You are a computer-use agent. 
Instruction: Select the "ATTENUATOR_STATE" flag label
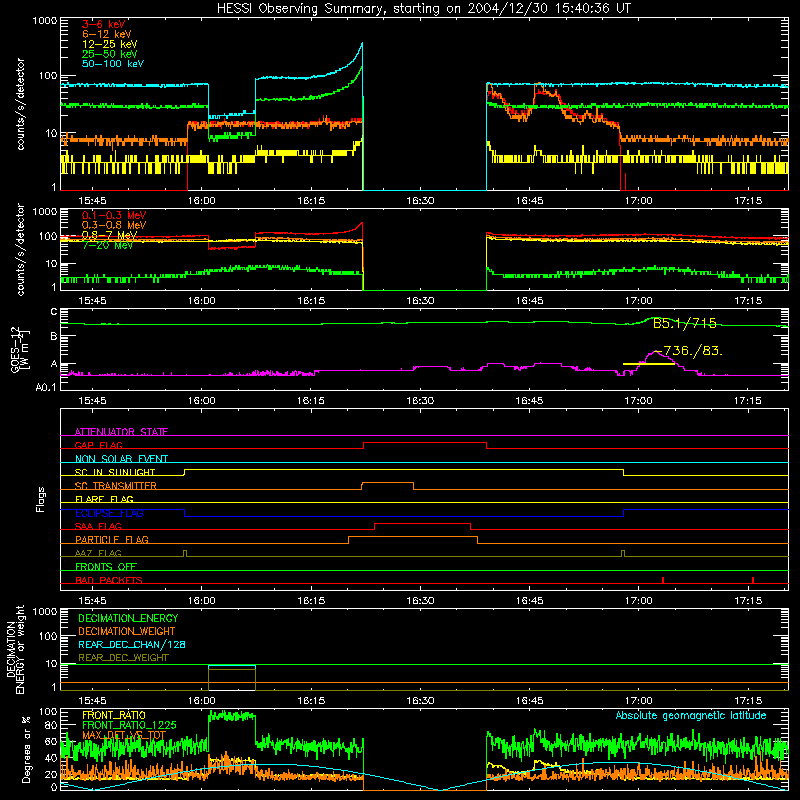pos(121,432)
